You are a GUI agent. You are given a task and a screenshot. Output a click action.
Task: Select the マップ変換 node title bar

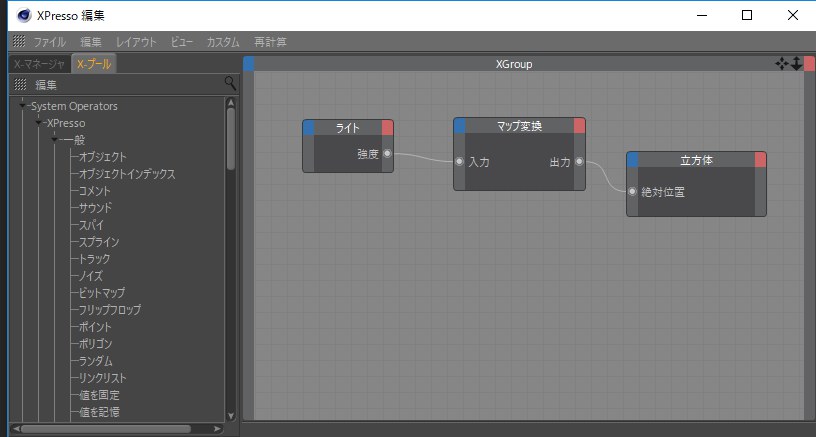519,126
